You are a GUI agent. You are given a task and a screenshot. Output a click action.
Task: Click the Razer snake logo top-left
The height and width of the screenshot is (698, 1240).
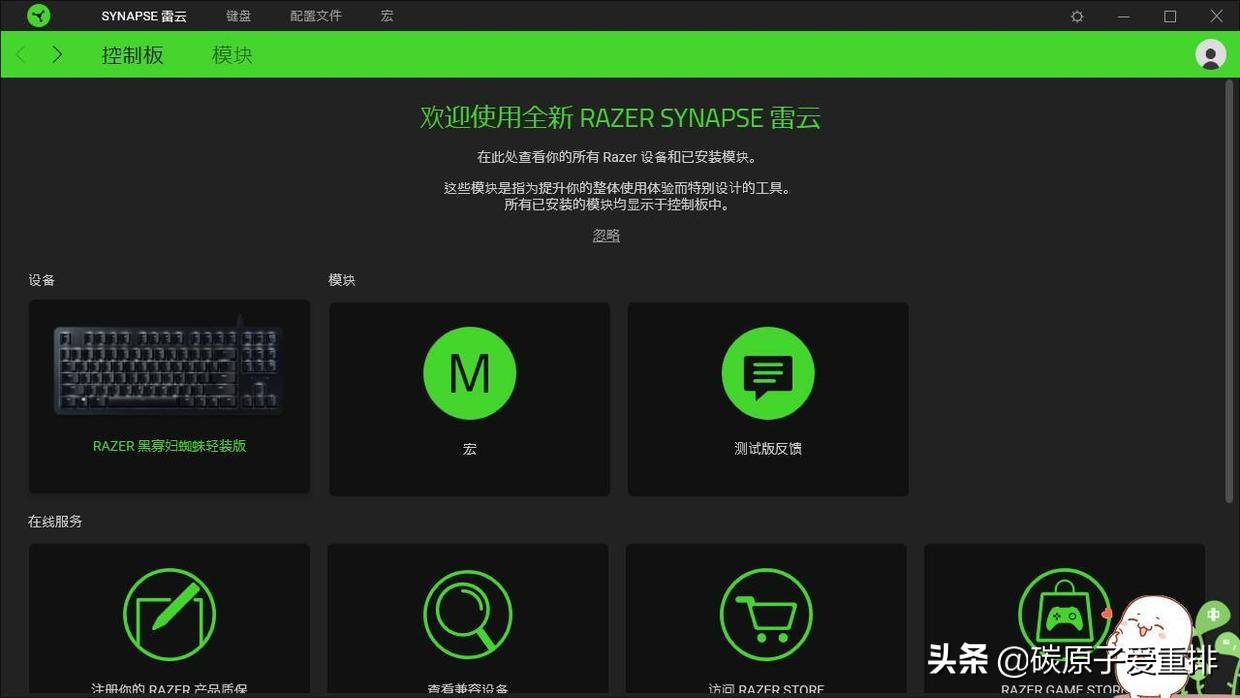tap(38, 15)
